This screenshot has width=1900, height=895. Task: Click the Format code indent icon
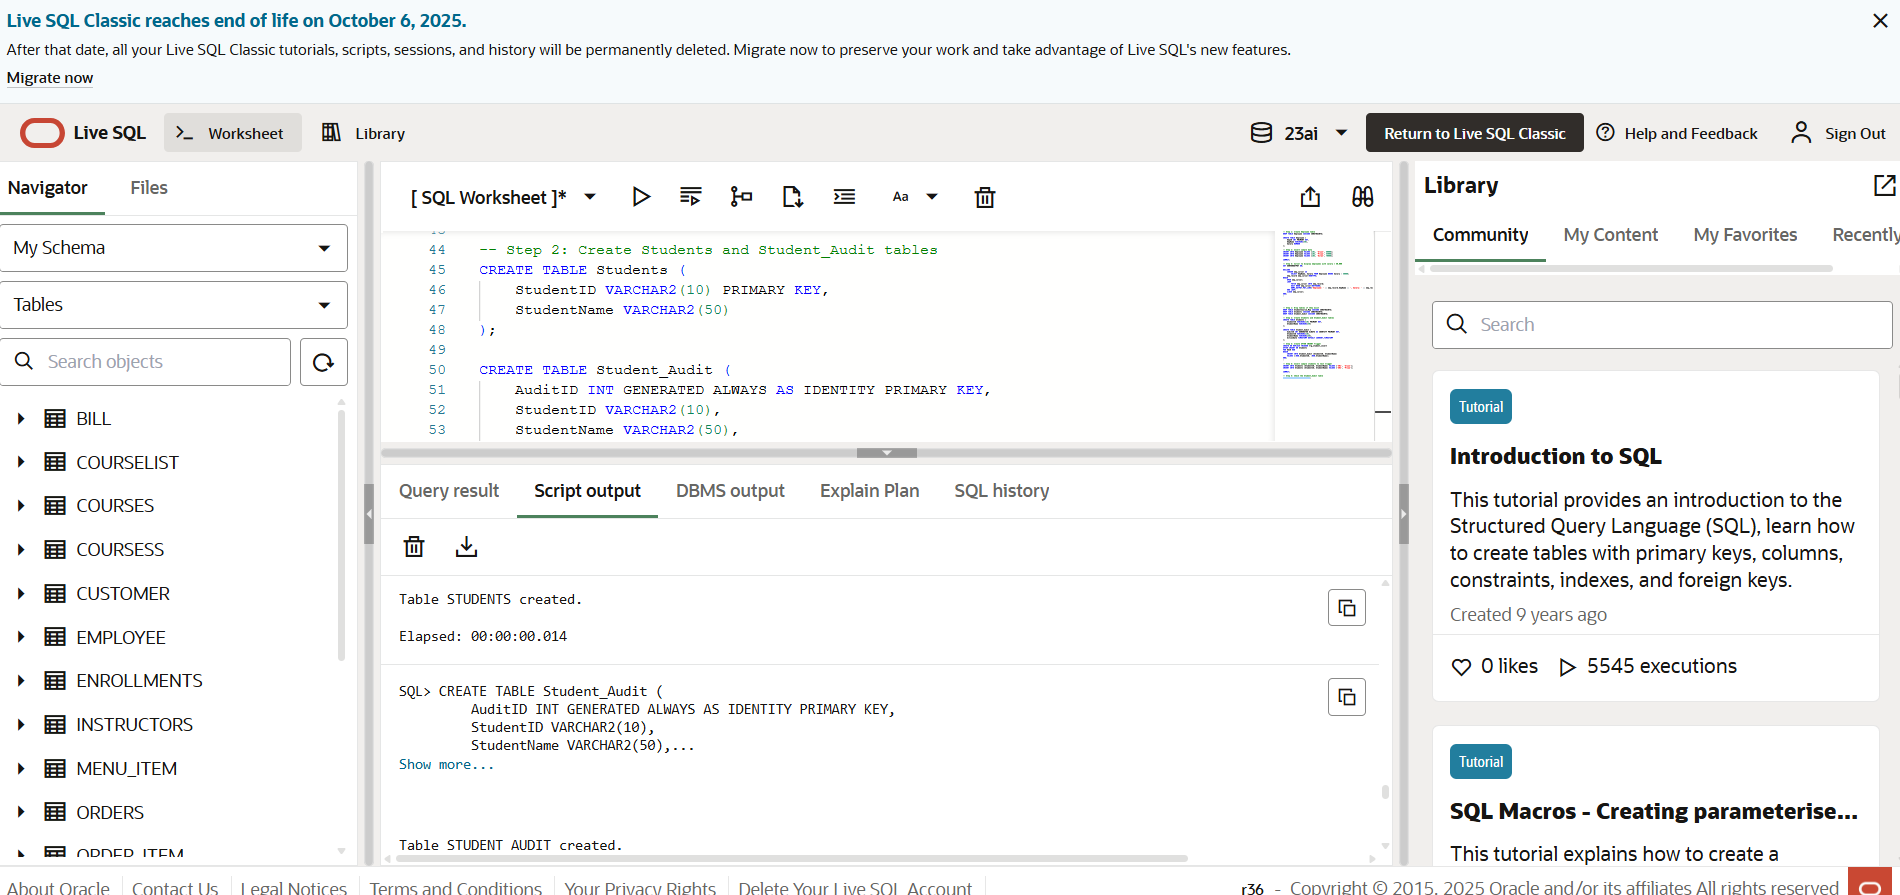point(844,197)
